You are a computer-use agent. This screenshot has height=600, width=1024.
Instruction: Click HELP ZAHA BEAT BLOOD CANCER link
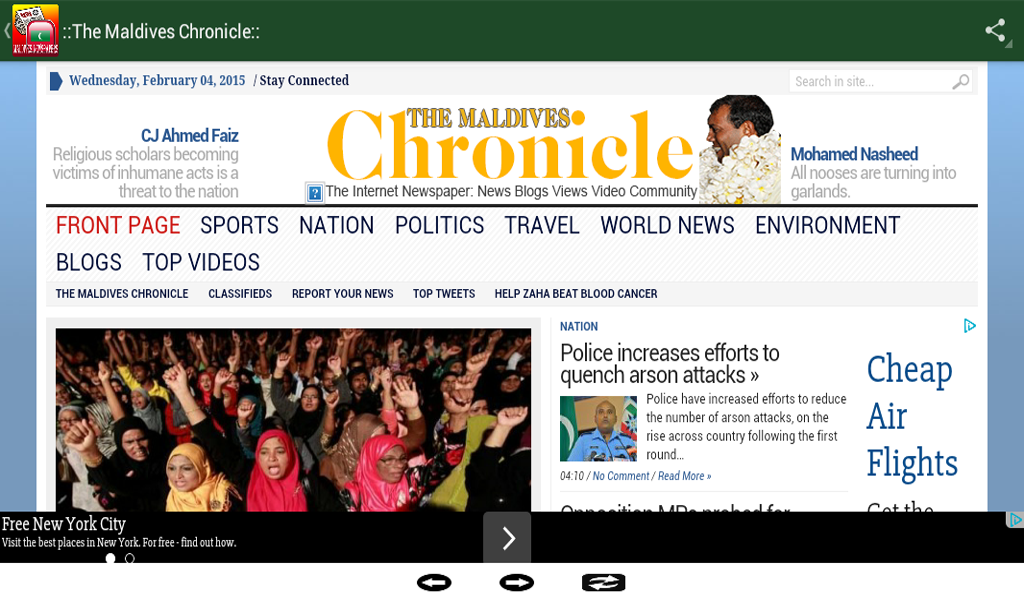pyautogui.click(x=575, y=294)
